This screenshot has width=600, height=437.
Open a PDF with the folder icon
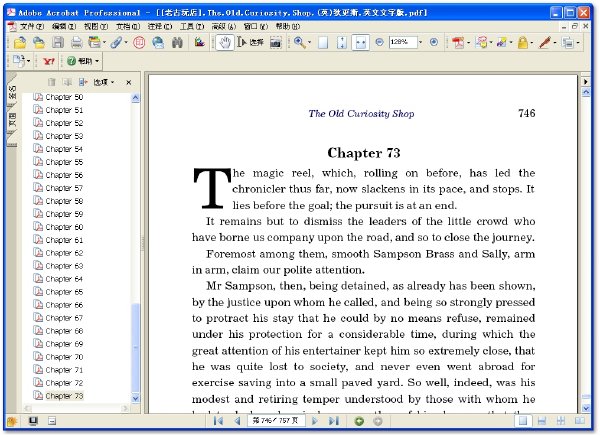coord(20,42)
